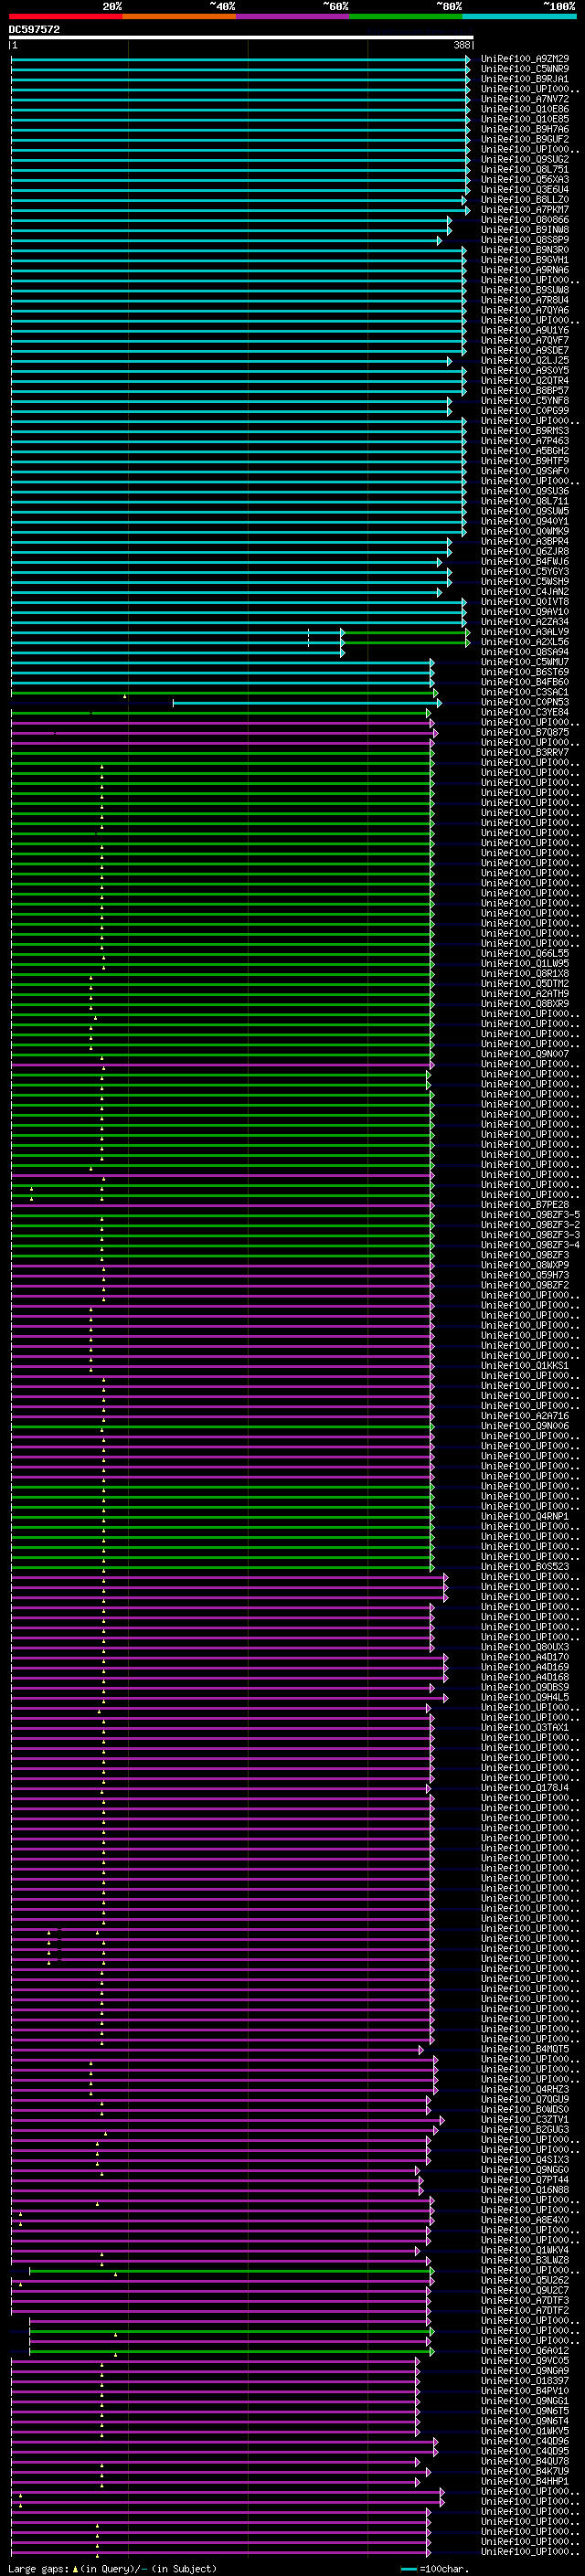Click the cyan alignment bar for UniRef100_A9ZM29
585x2576 pixels.
click(240, 59)
